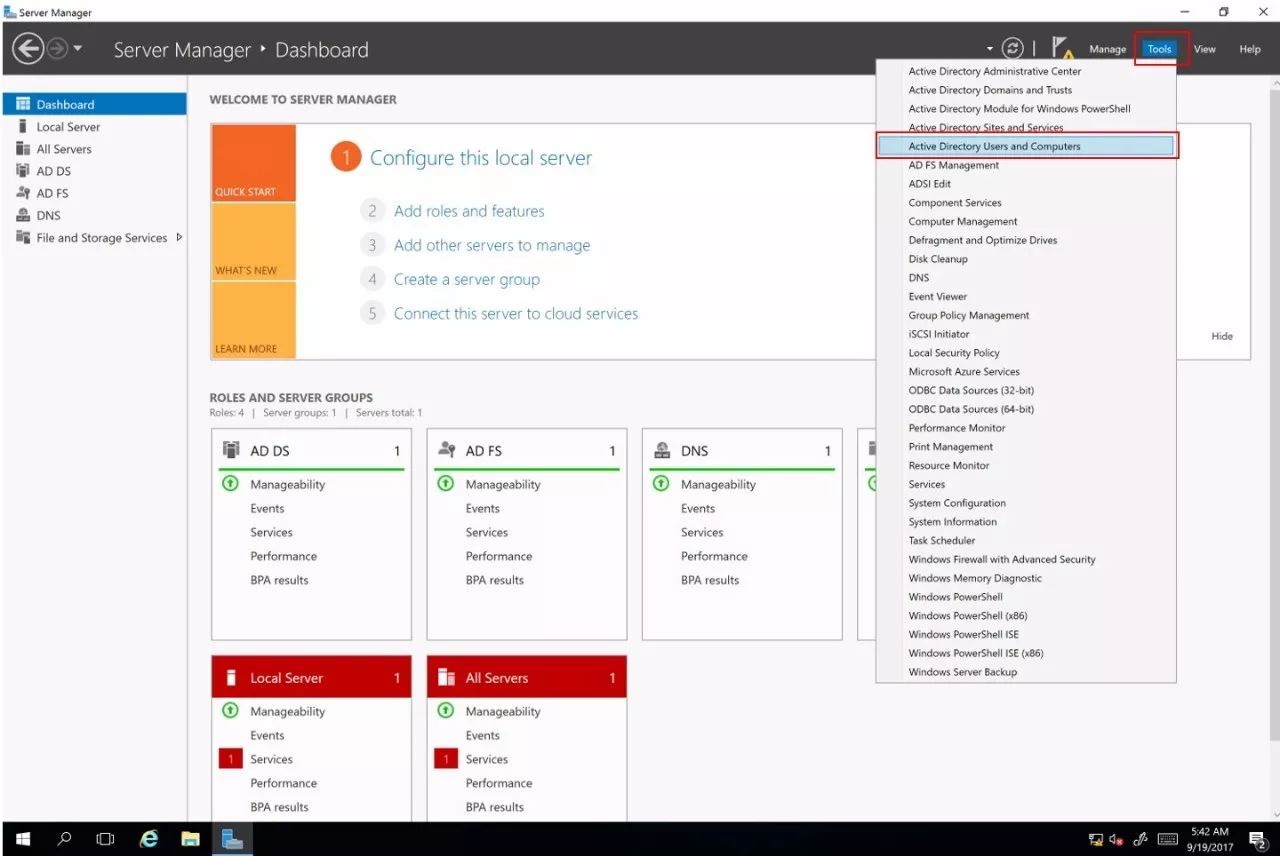1280x856 pixels.
Task: Click the taskbar search icon
Action: (x=65, y=839)
